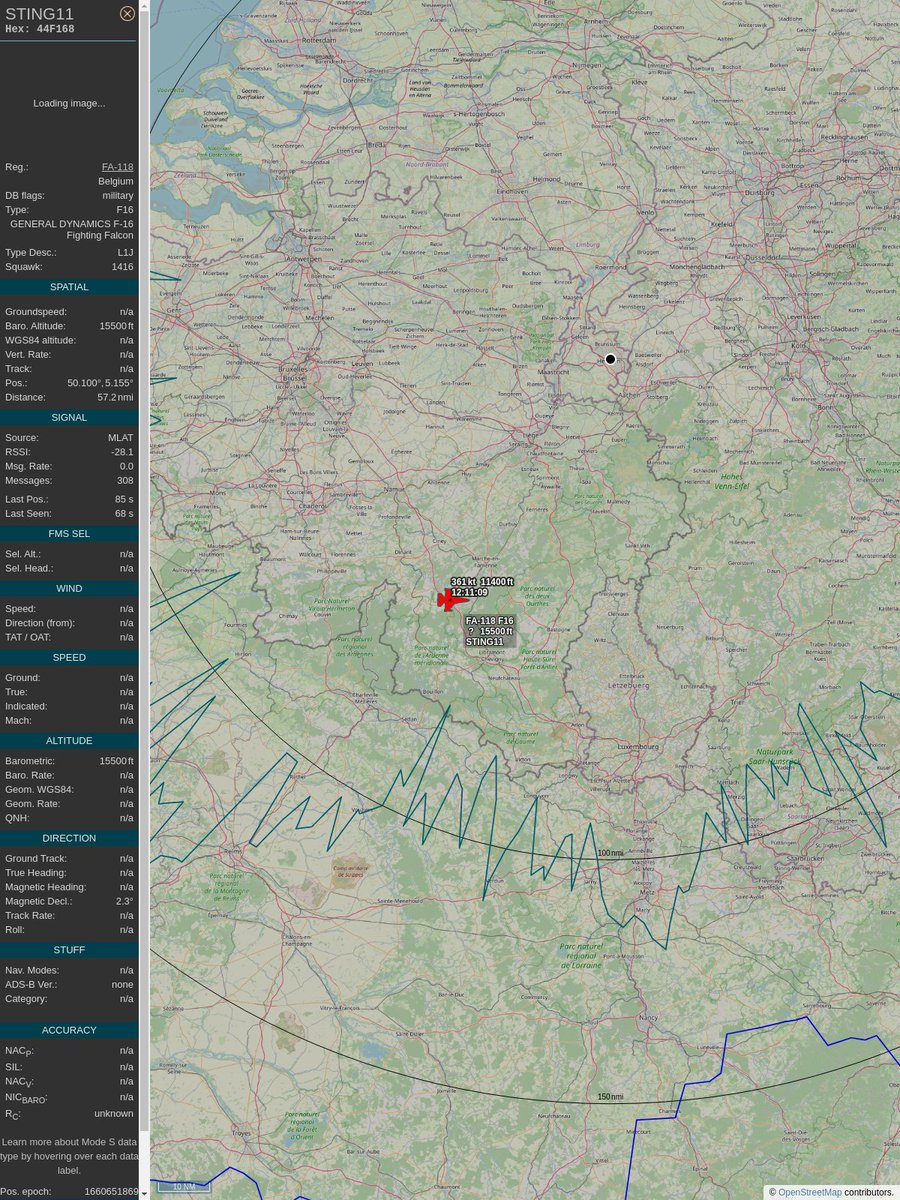
Task: Open the Pos. epoch dropdown arrow
Action: (142, 1190)
